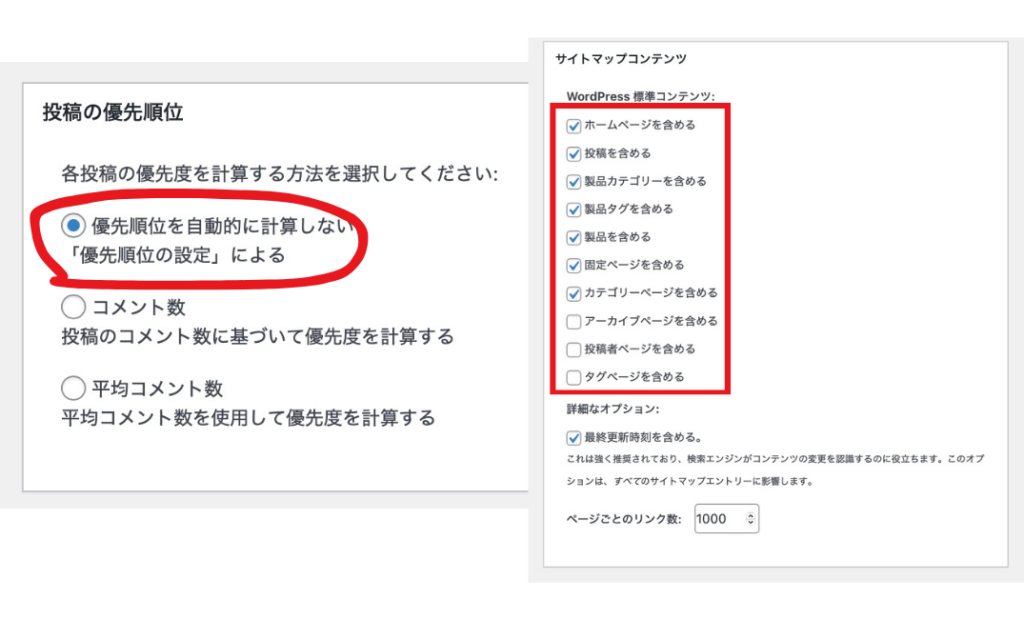Disable '製品カテゴリーを含める' checkbox
Screen dimensions: 1024x619
pos(574,182)
